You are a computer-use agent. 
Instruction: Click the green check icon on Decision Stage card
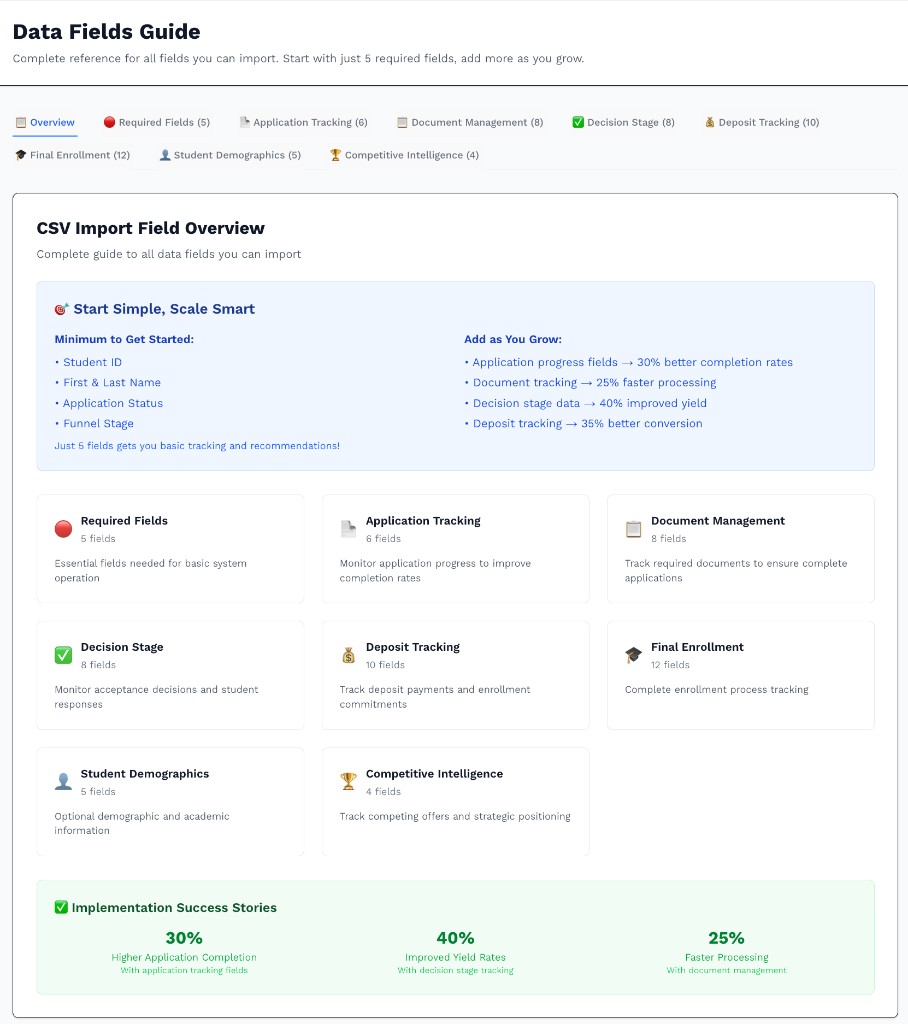63,655
